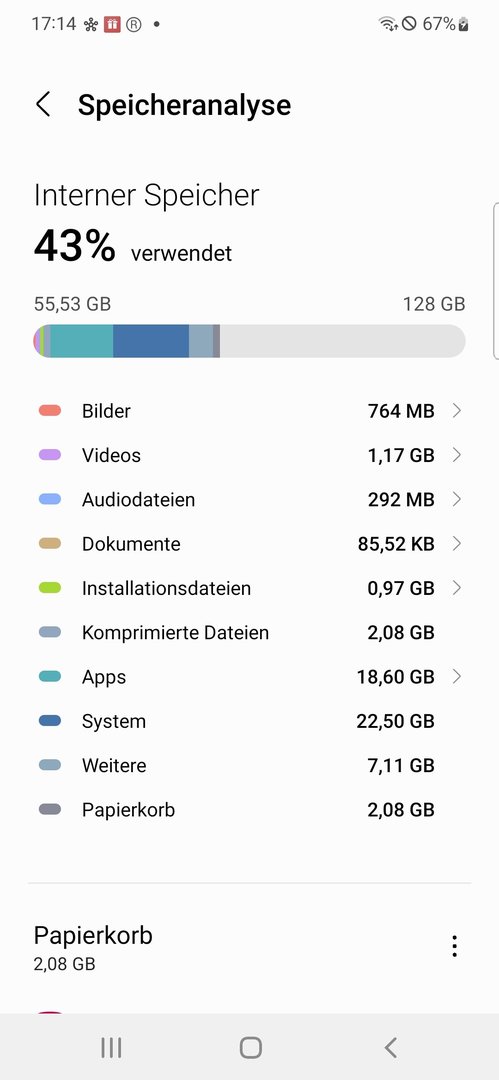Open the Dokumente storage entry
This screenshot has height=1080, width=499.
pos(250,544)
